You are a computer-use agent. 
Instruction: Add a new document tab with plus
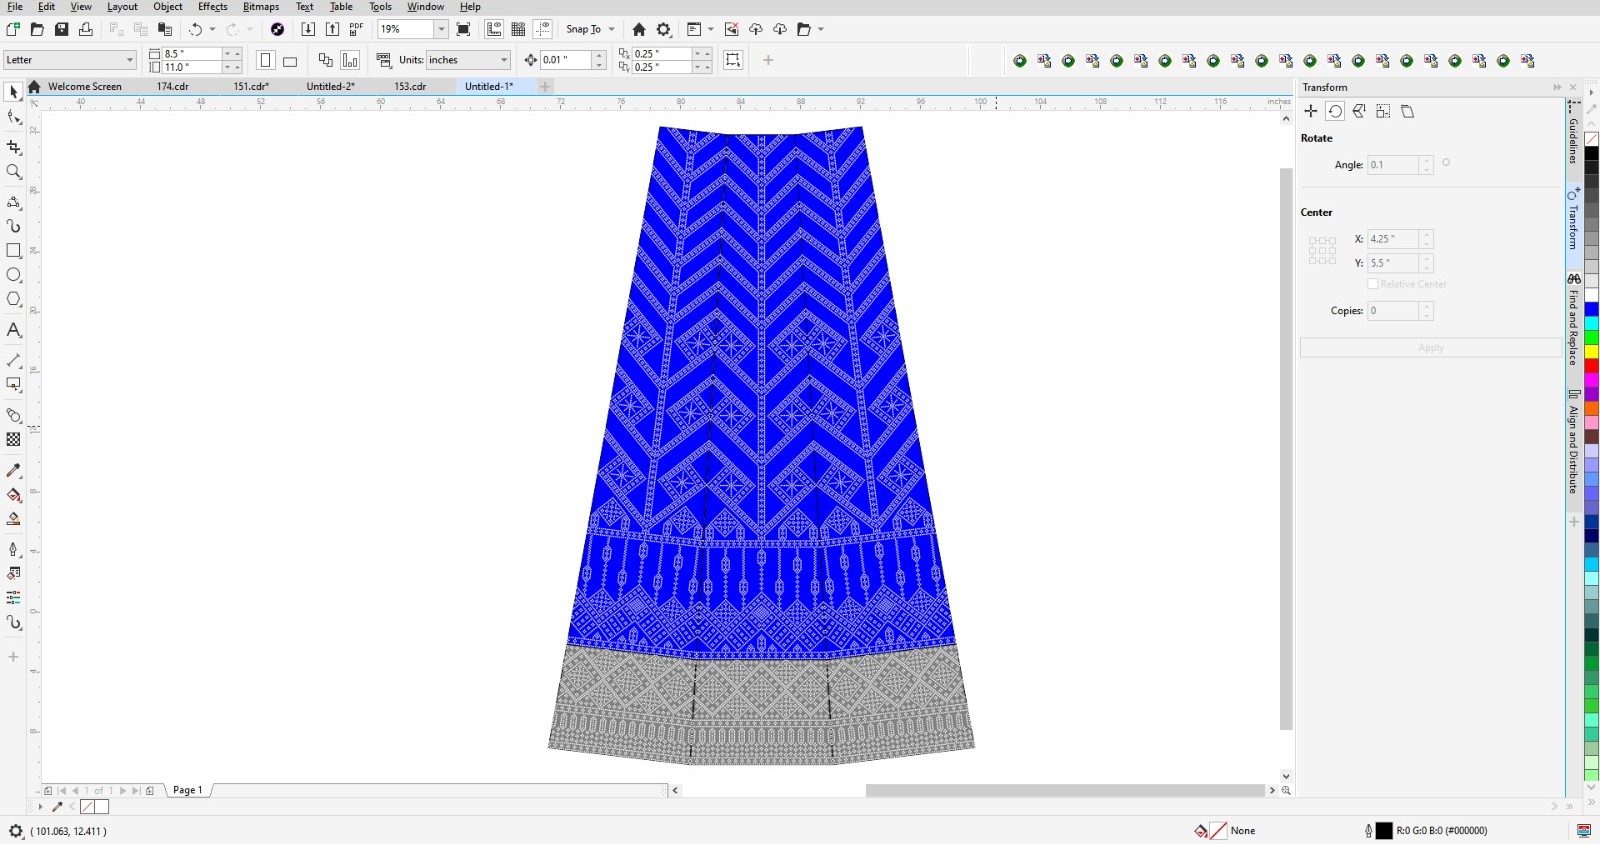point(545,86)
